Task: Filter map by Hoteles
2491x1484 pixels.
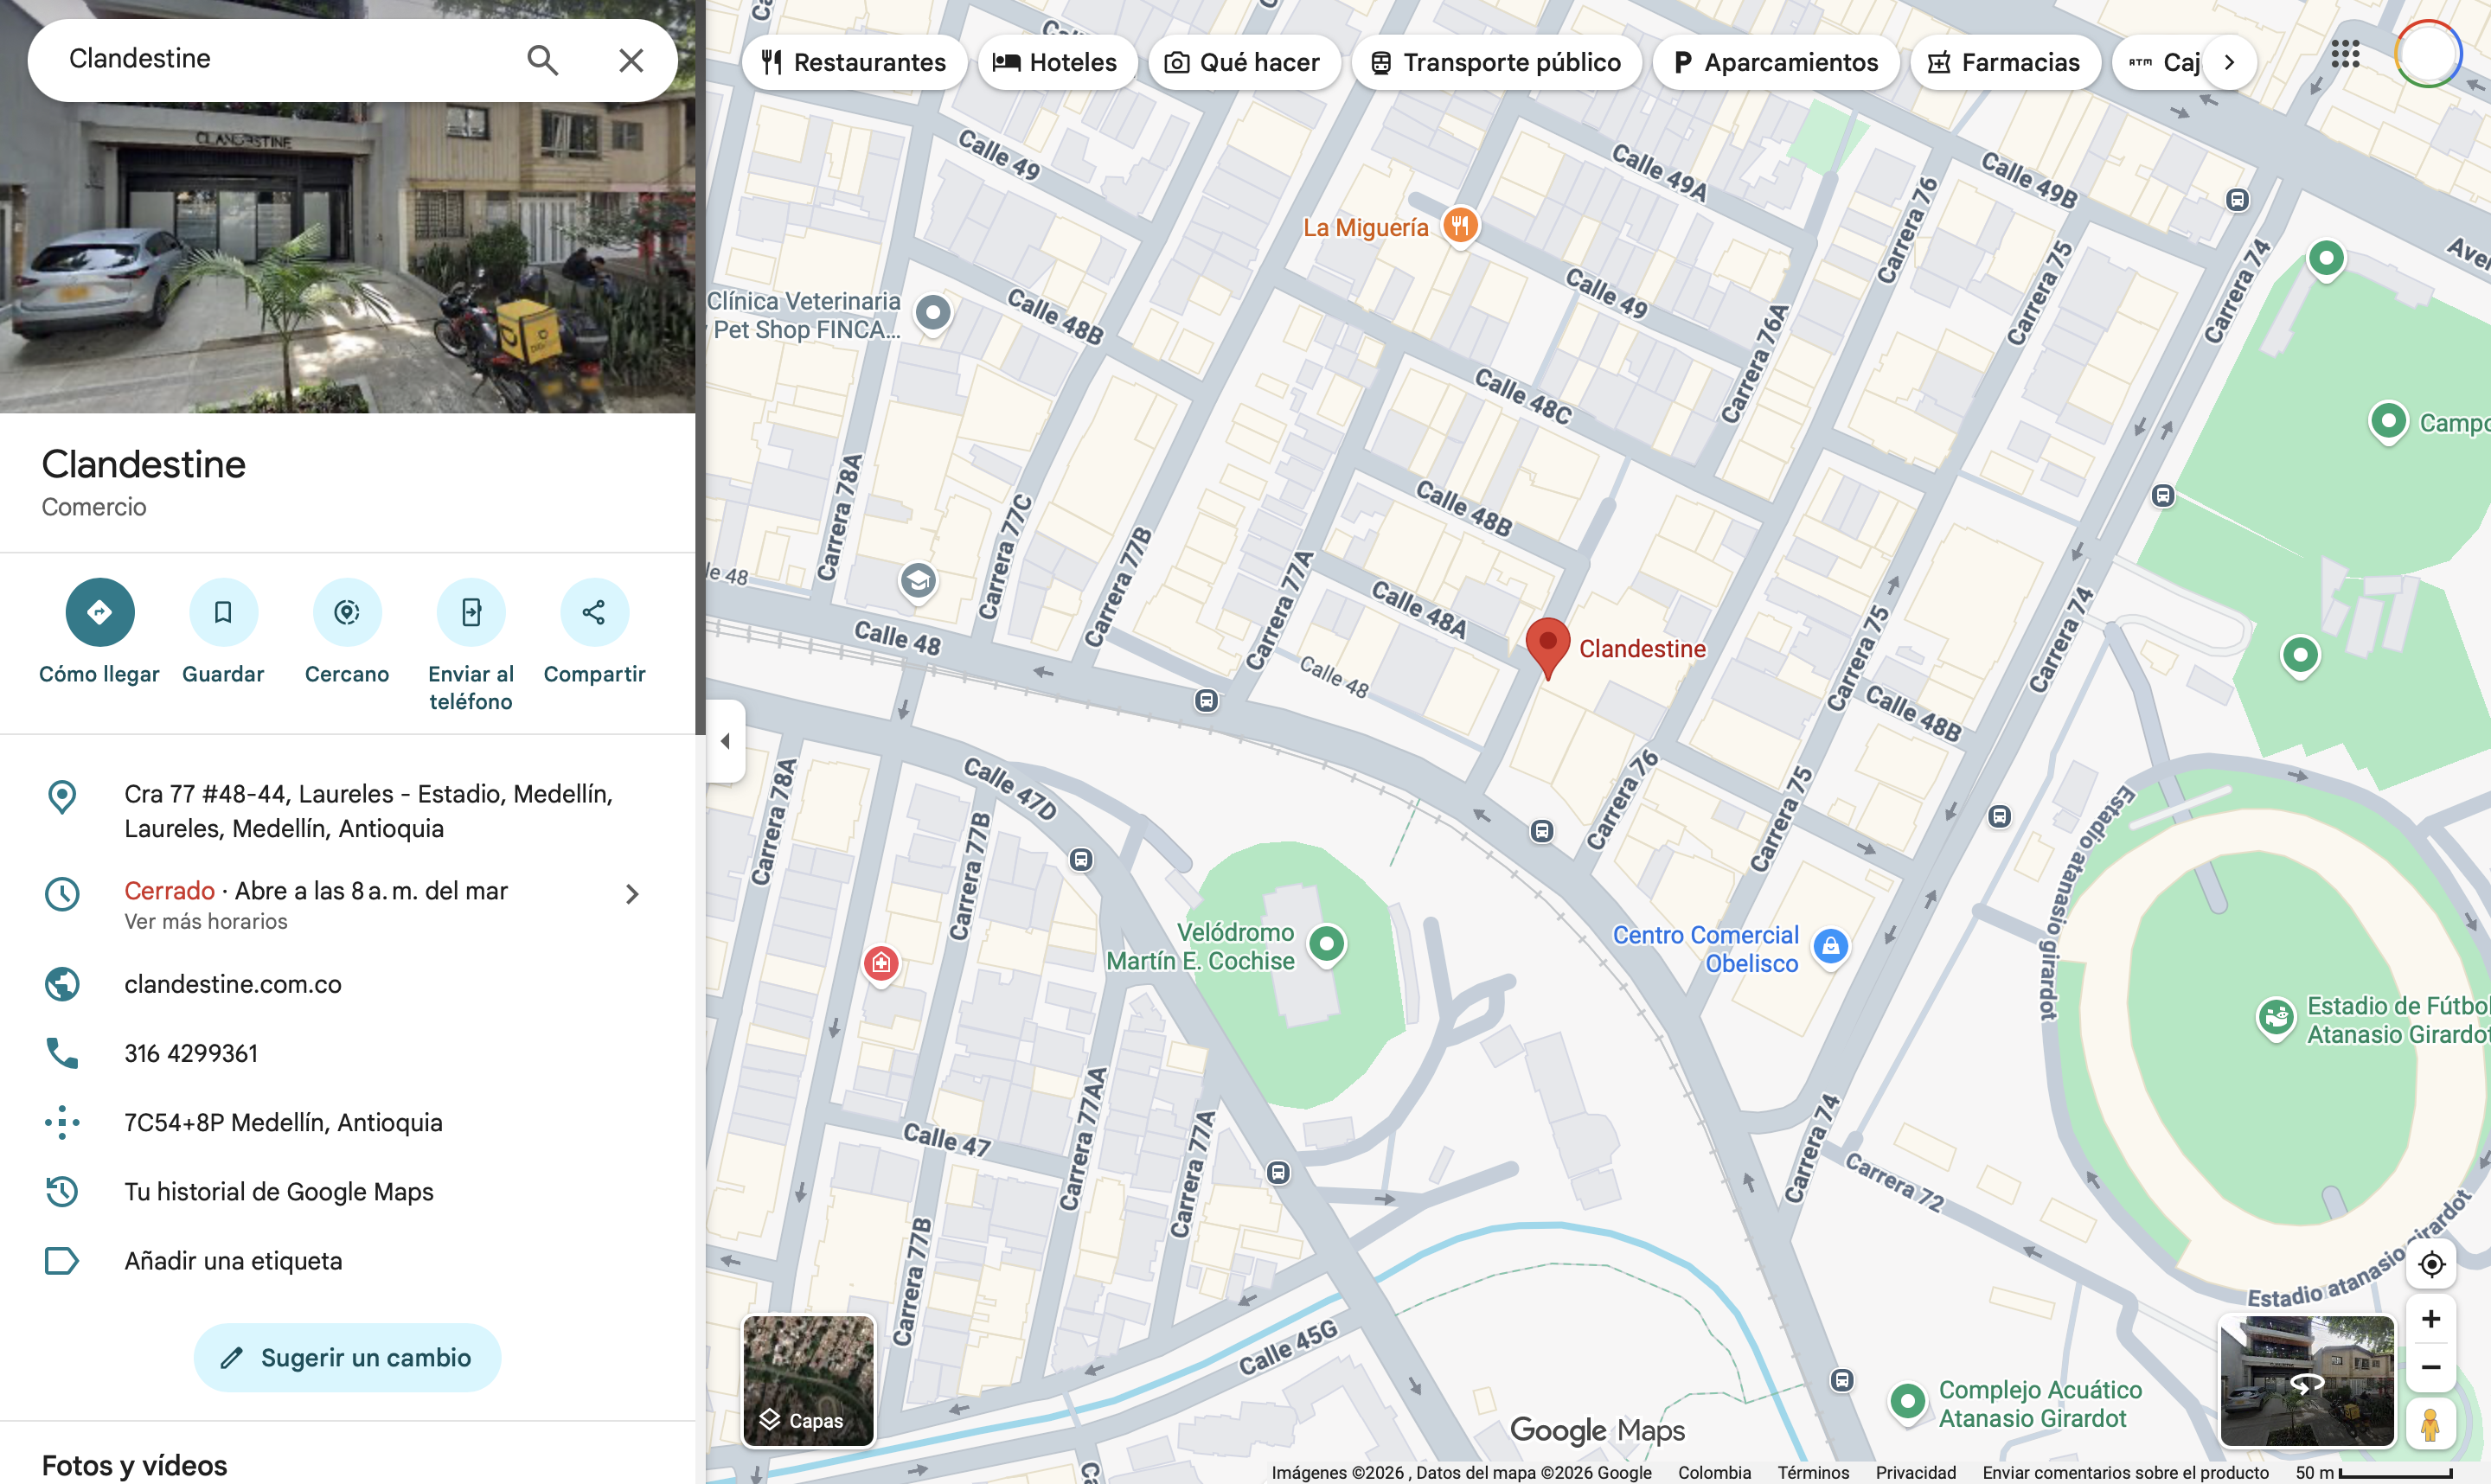Action: pyautogui.click(x=1056, y=62)
